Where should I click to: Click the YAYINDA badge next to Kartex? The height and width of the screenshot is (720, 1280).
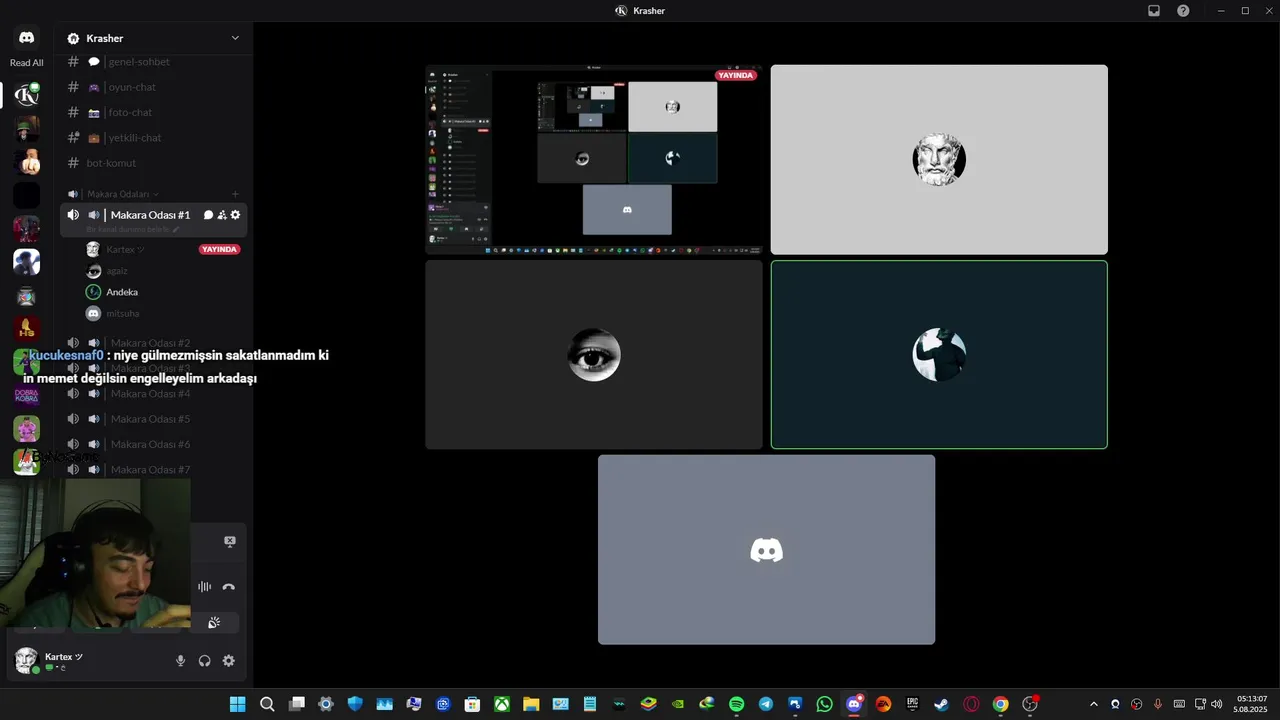[220, 249]
